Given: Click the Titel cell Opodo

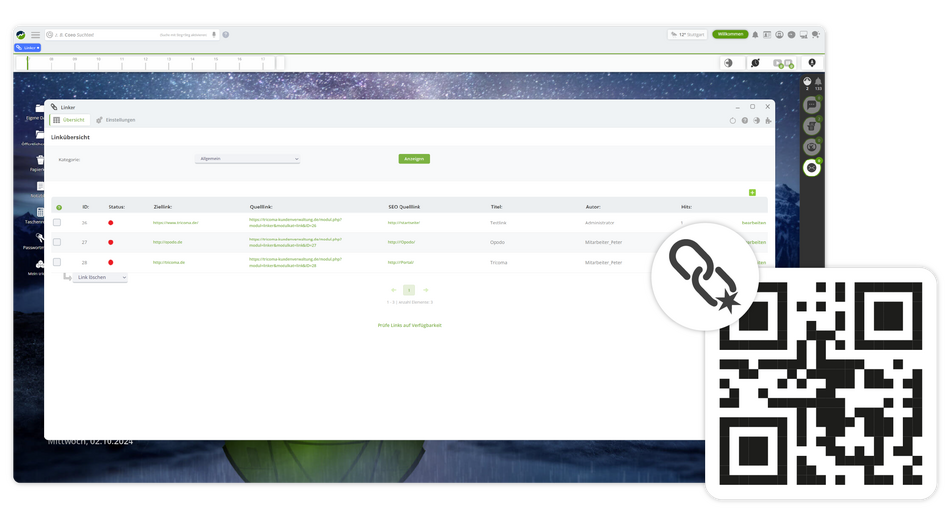Looking at the screenshot, I should point(497,242).
